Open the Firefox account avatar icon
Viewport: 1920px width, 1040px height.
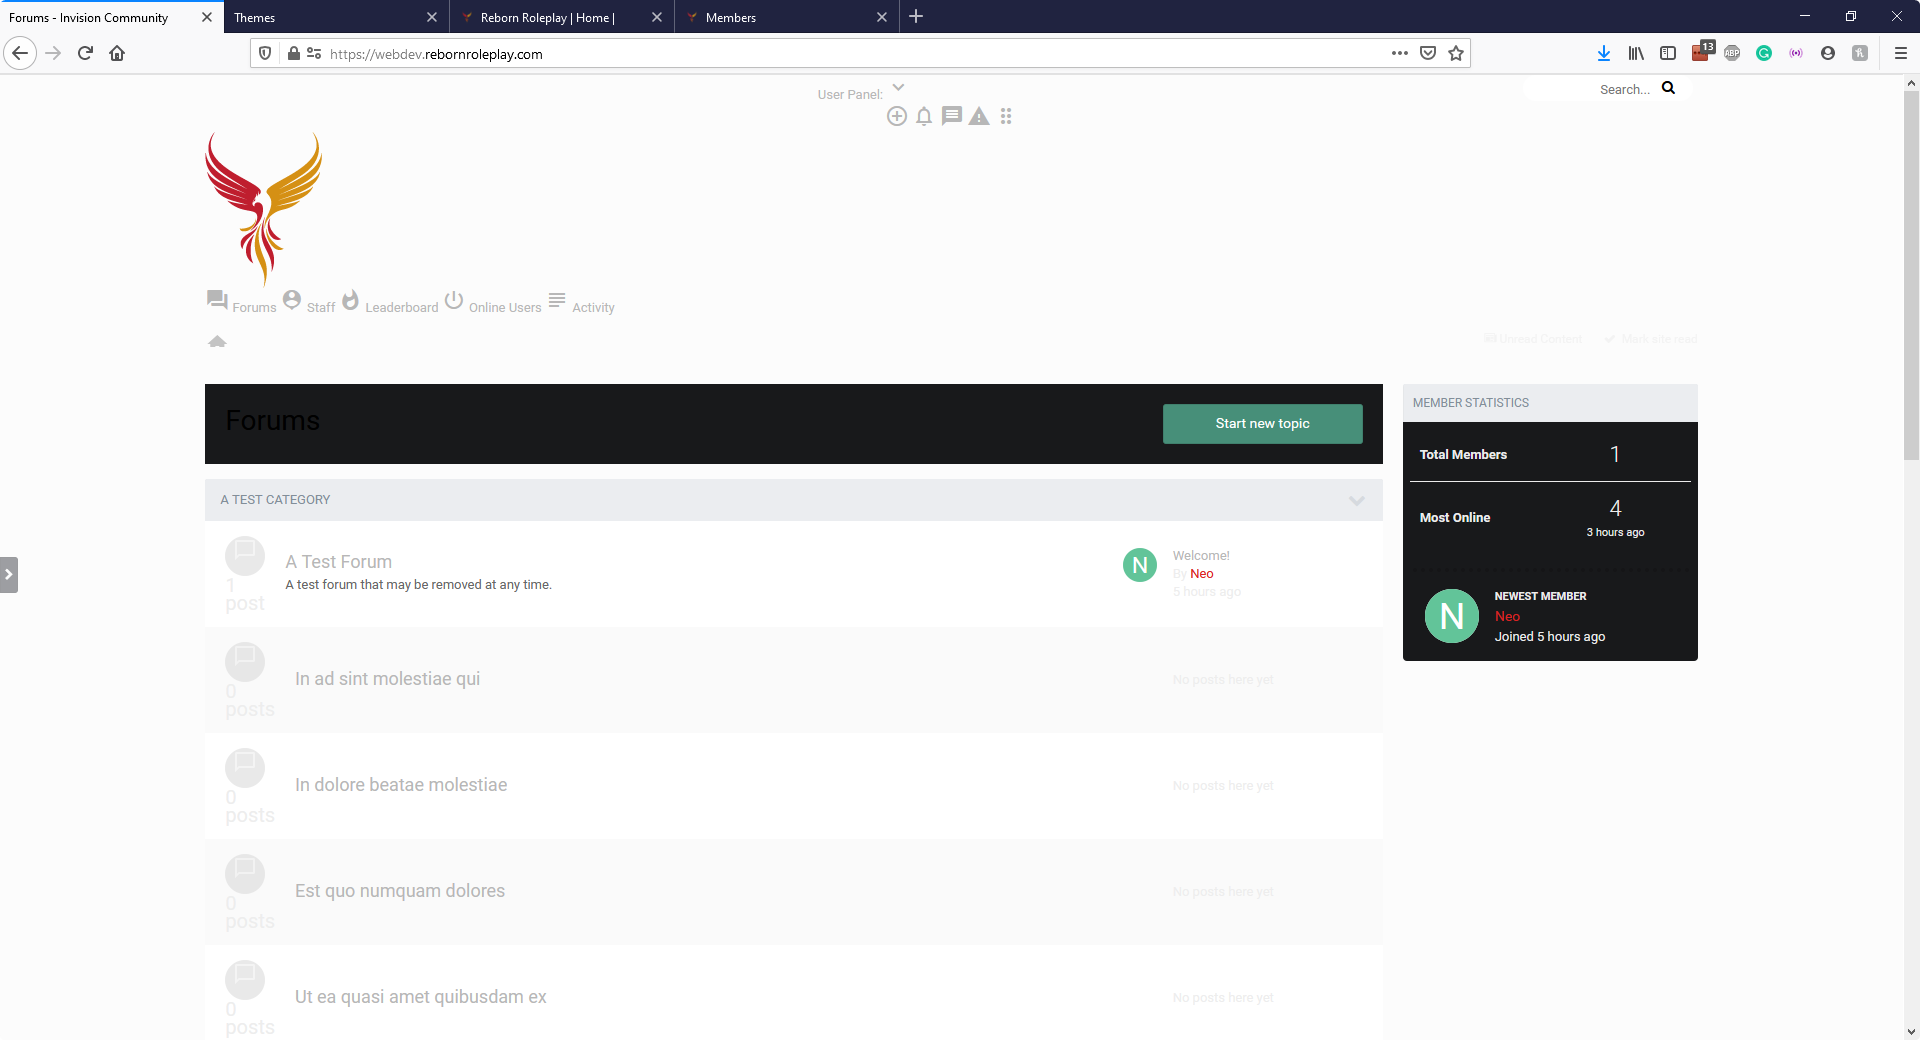pos(1828,53)
